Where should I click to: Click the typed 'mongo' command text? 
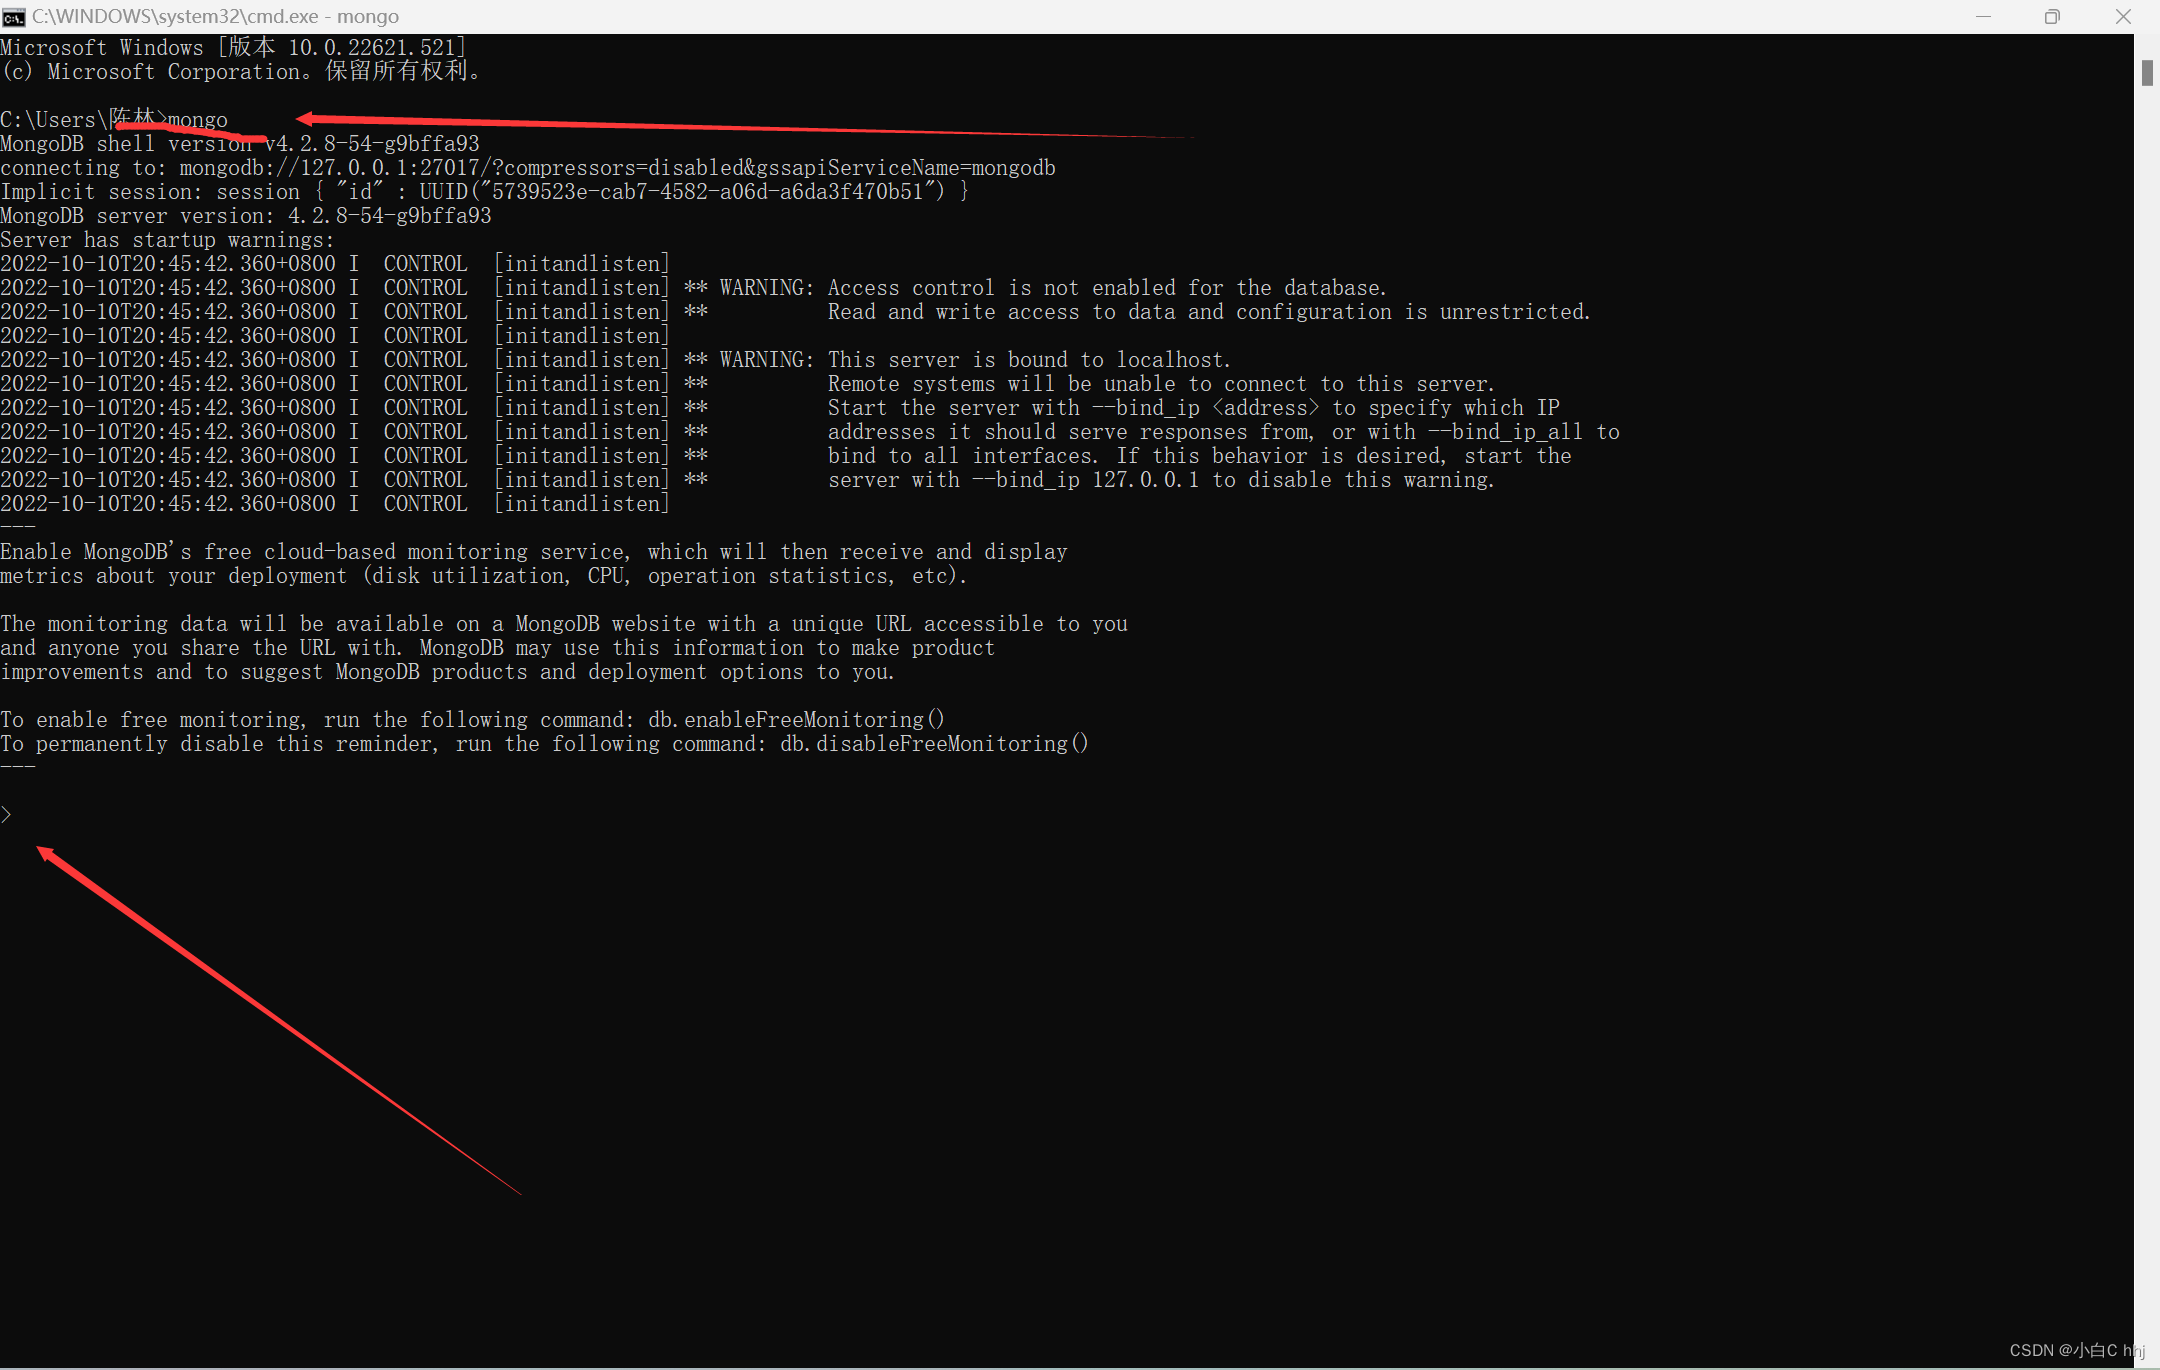pos(198,120)
